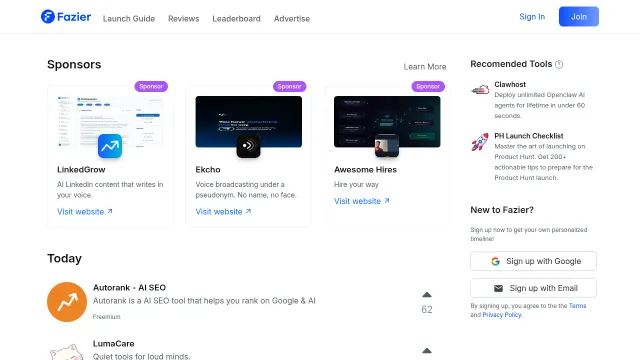640x360 pixels.
Task: Open the Fazier logo home link
Action: tap(66, 17)
